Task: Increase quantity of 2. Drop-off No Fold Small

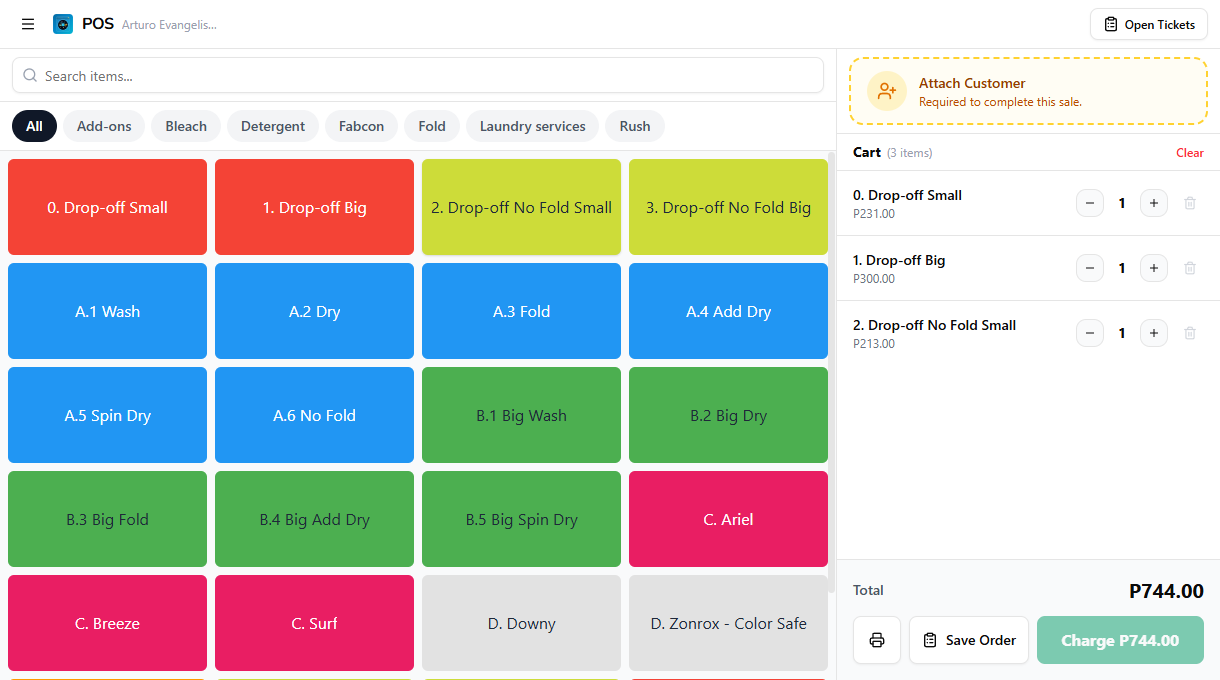Action: 1154,333
